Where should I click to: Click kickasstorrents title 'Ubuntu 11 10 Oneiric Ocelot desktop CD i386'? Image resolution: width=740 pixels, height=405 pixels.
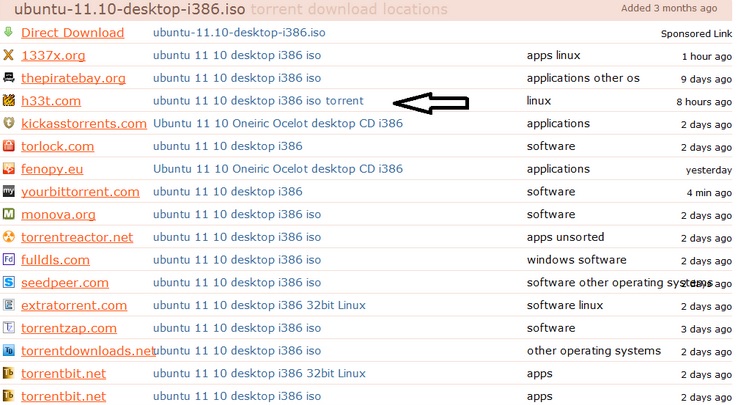(x=278, y=123)
